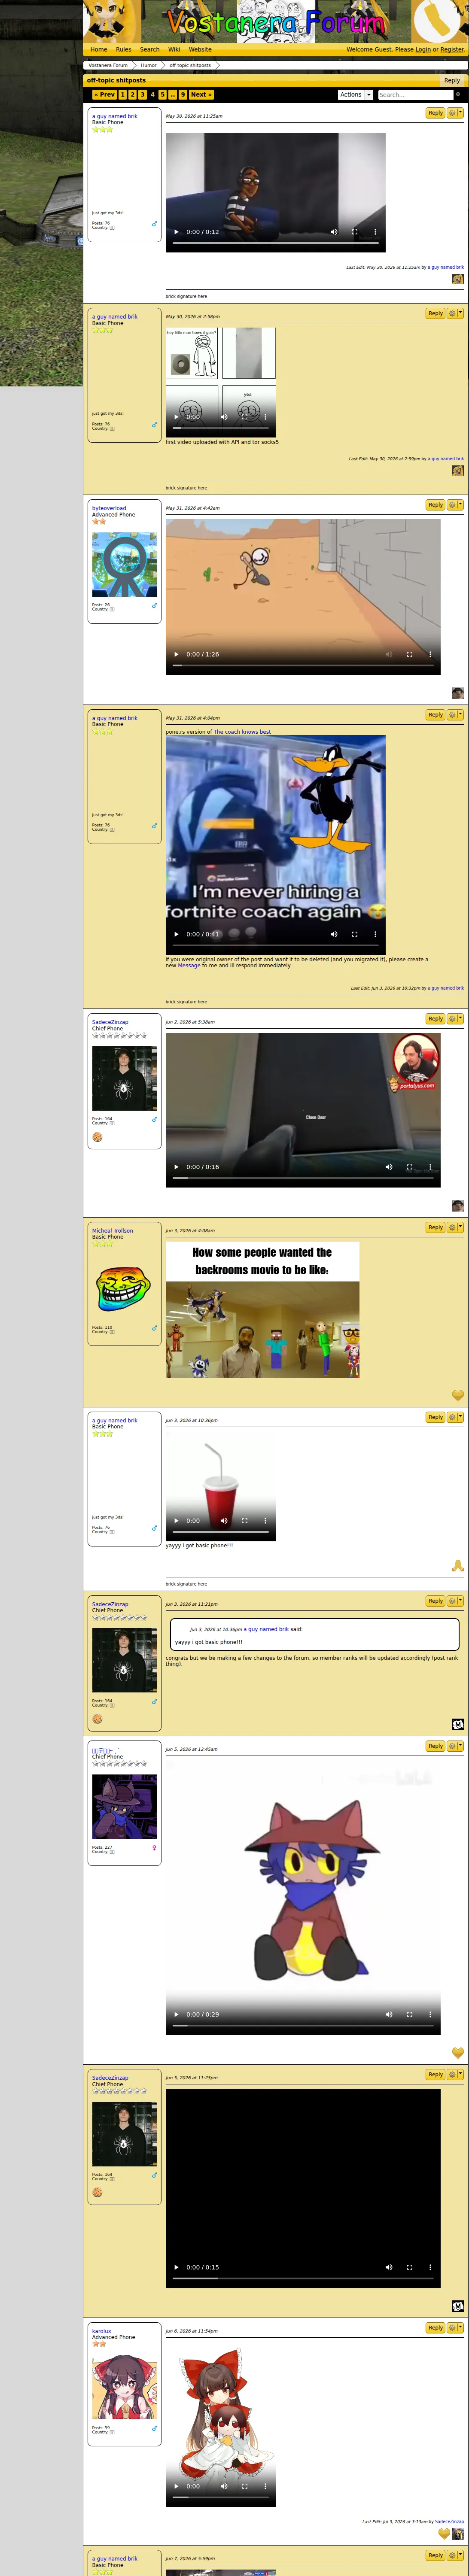Mute the 0:41 Fortnite coach video
Viewport: 469px width, 2576px height.
coord(334,934)
